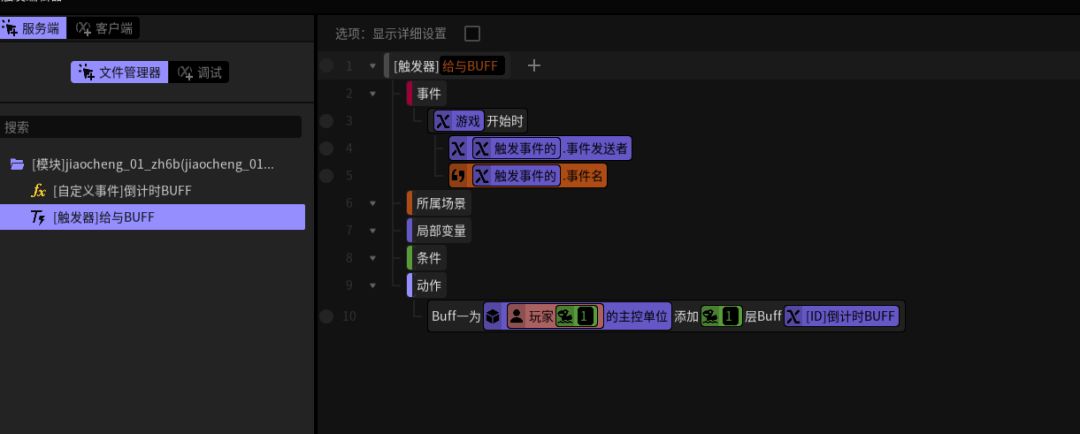
Task: Toggle breakpoint dot on line 3
Action: click(x=326, y=121)
